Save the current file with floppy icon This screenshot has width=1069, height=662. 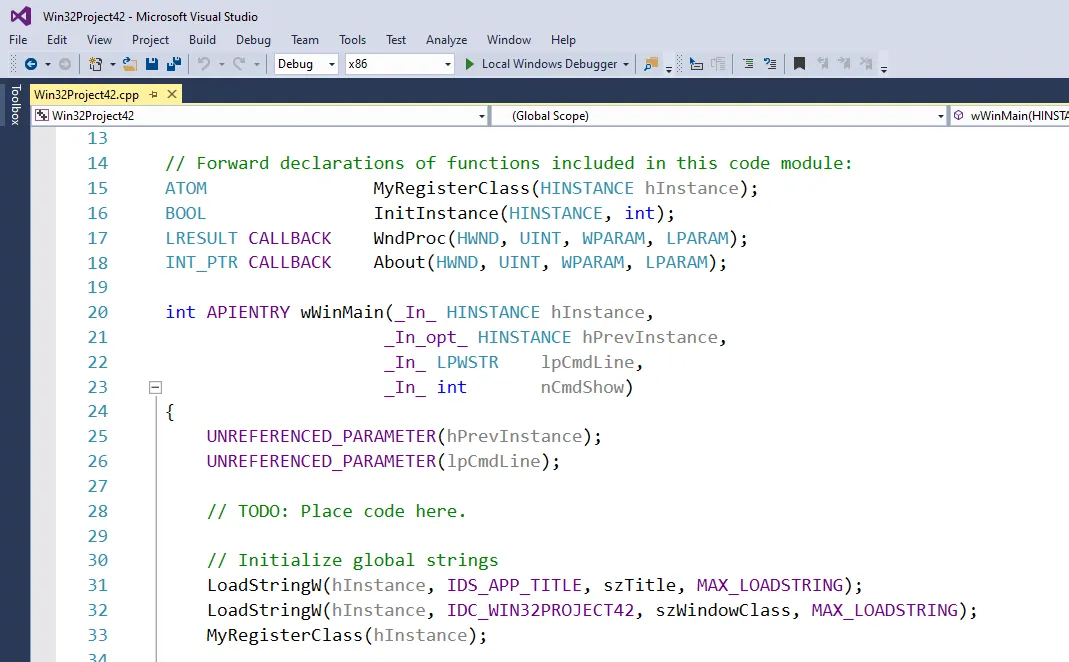152,64
